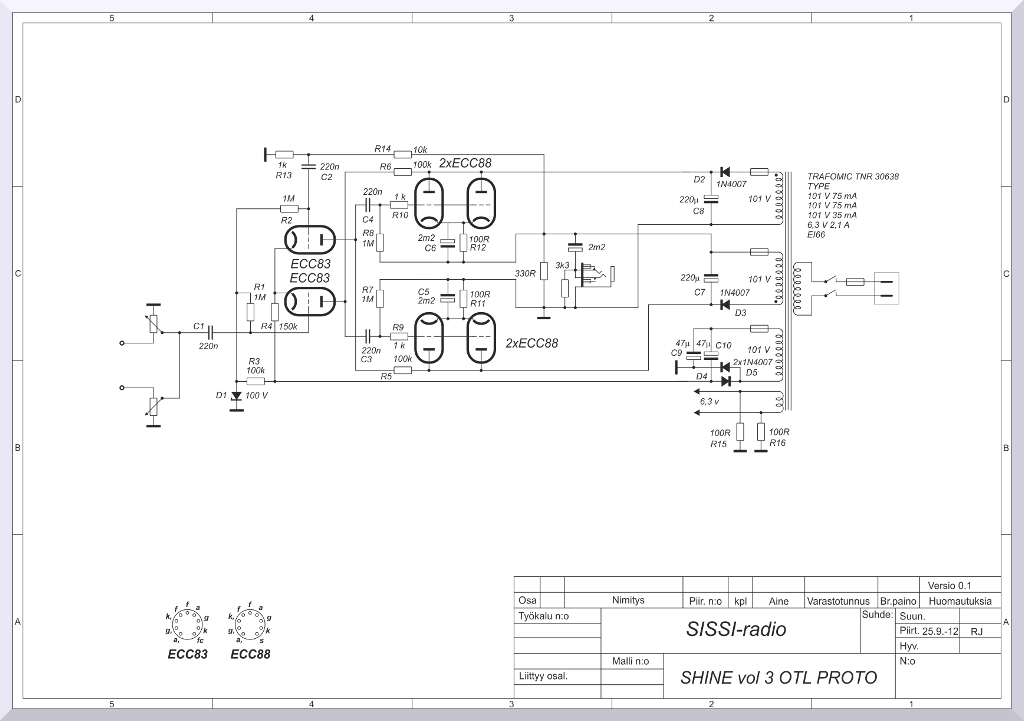
Task: Select the TRAFOMIC TNR 30638 transformer label
Action: (x=852, y=176)
